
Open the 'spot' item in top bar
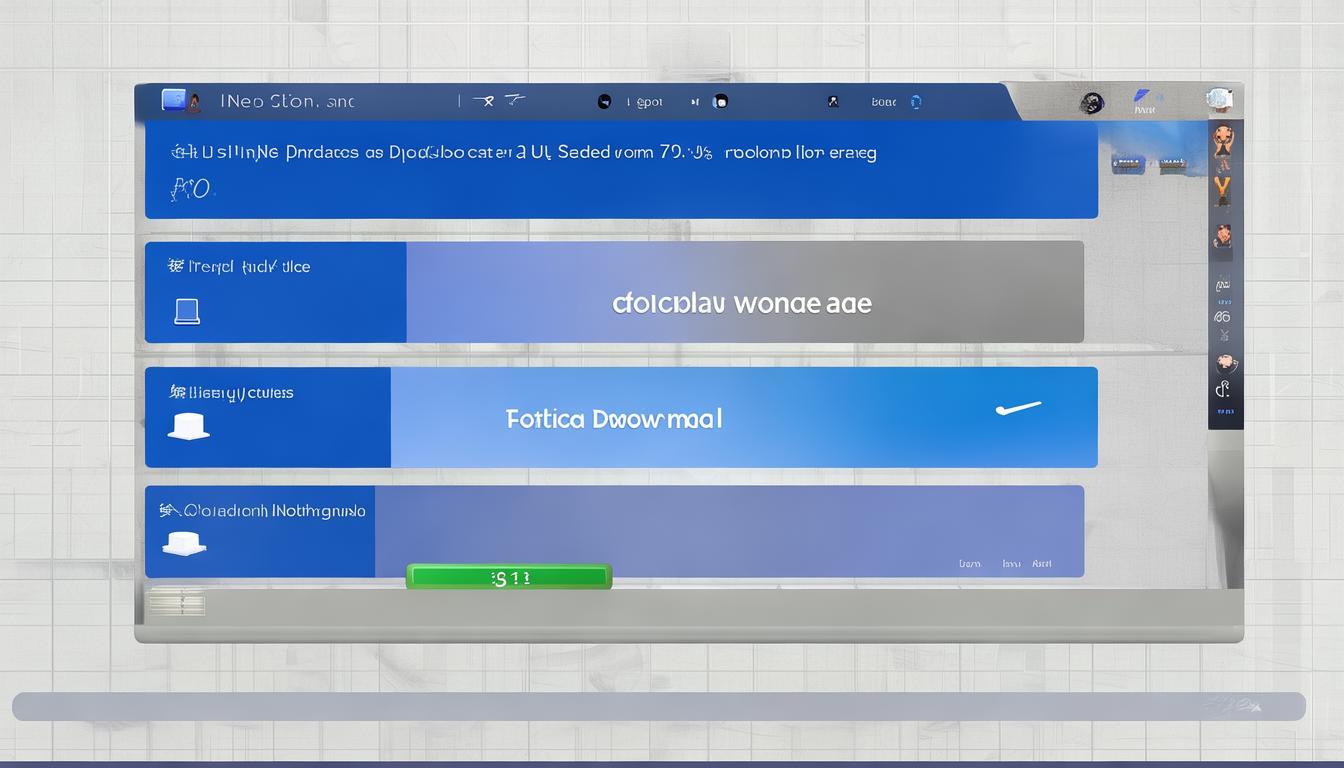pyautogui.click(x=649, y=102)
